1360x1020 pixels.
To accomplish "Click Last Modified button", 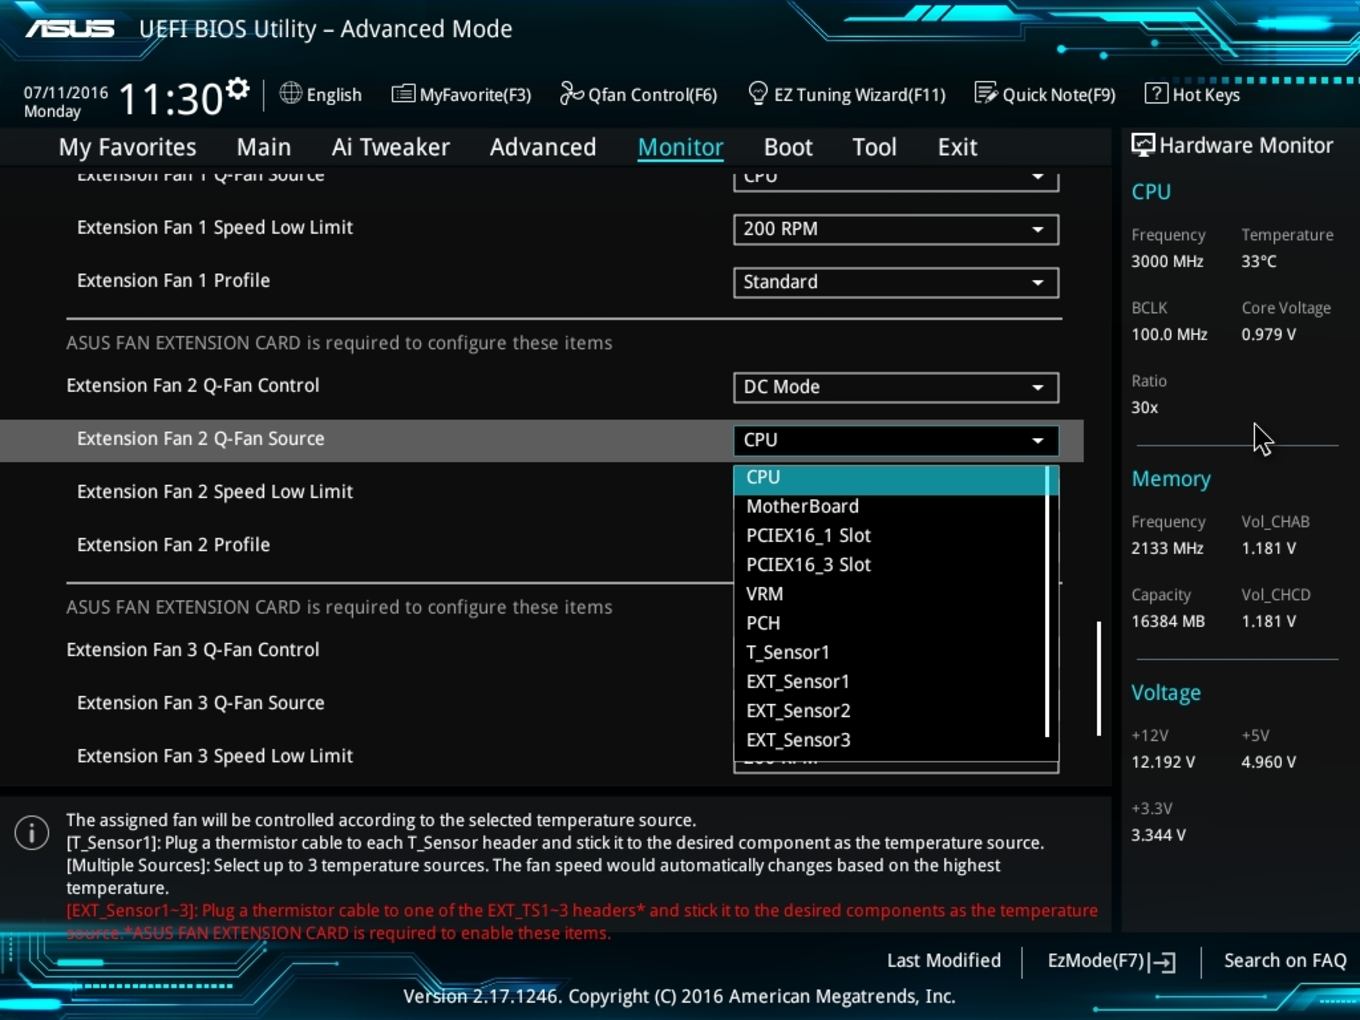I will [x=944, y=961].
